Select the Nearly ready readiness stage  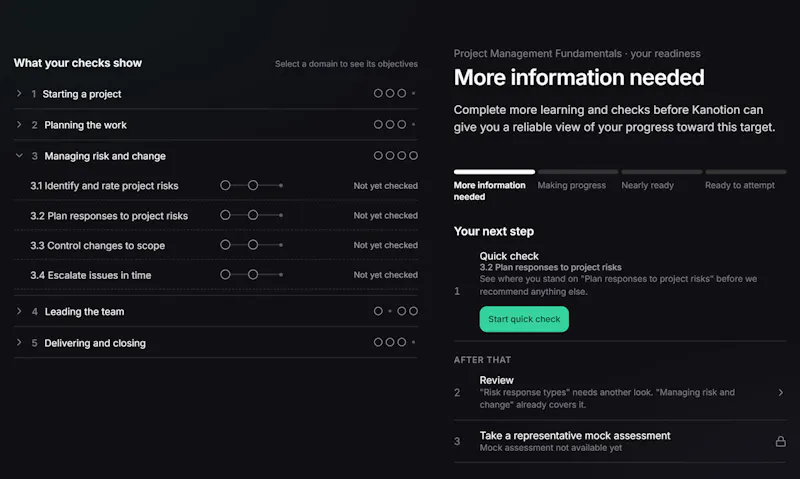pos(662,180)
